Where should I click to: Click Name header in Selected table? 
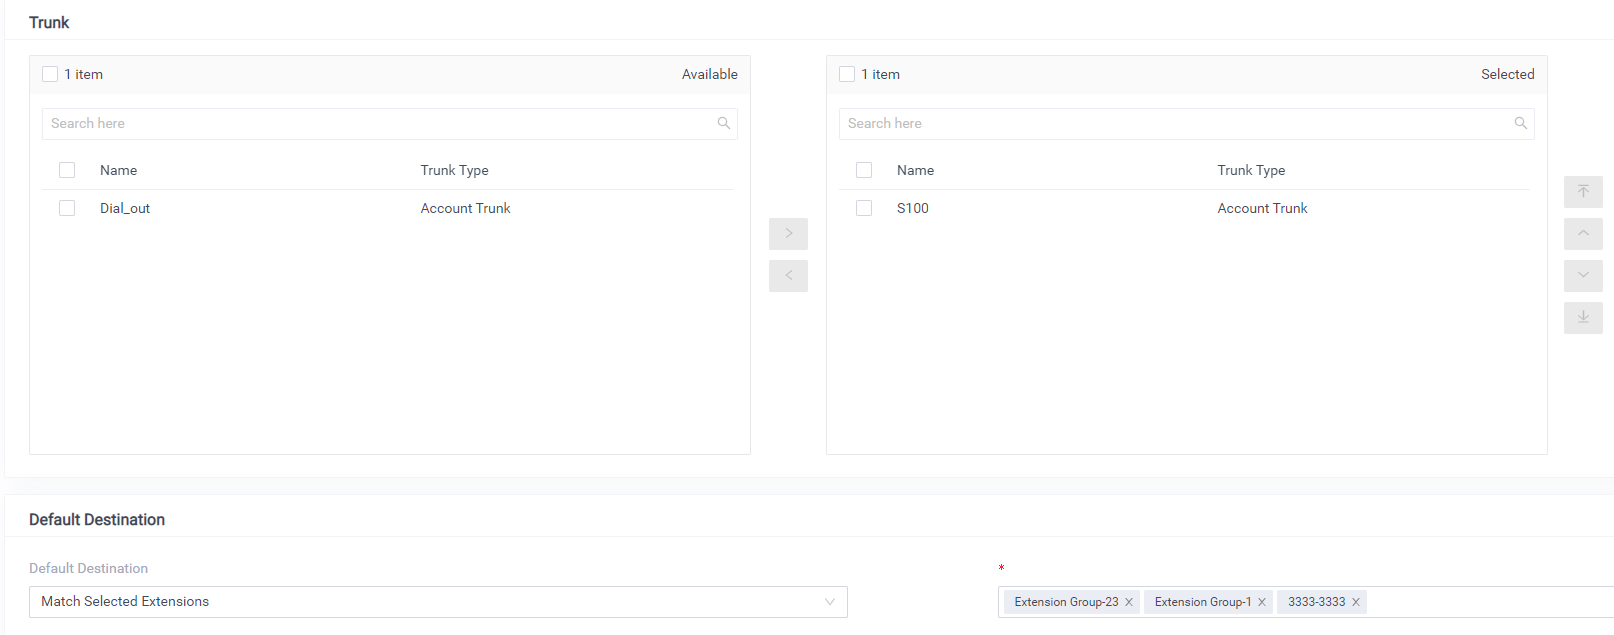(x=915, y=170)
